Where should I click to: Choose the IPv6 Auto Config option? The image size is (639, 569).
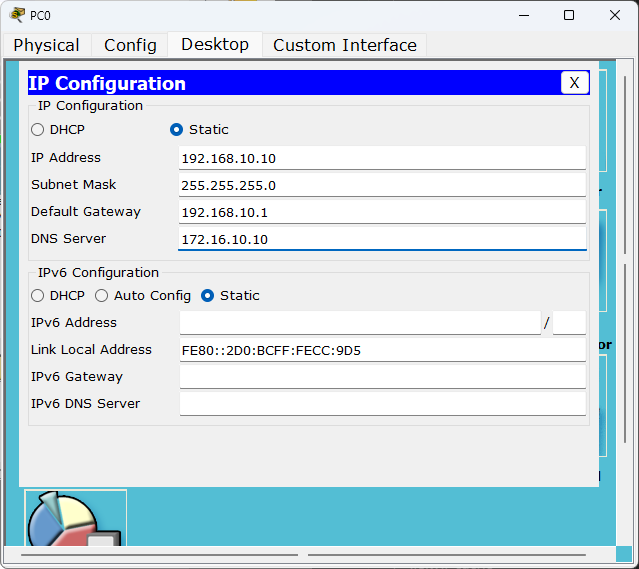(x=101, y=296)
